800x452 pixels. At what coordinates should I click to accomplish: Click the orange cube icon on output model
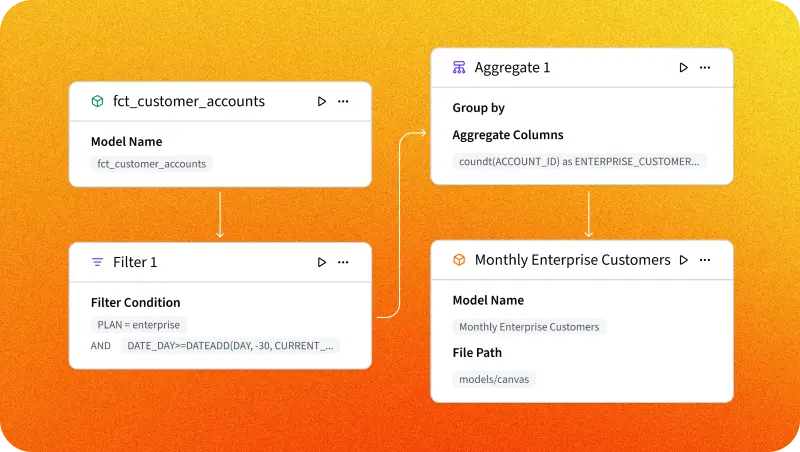[x=459, y=260]
